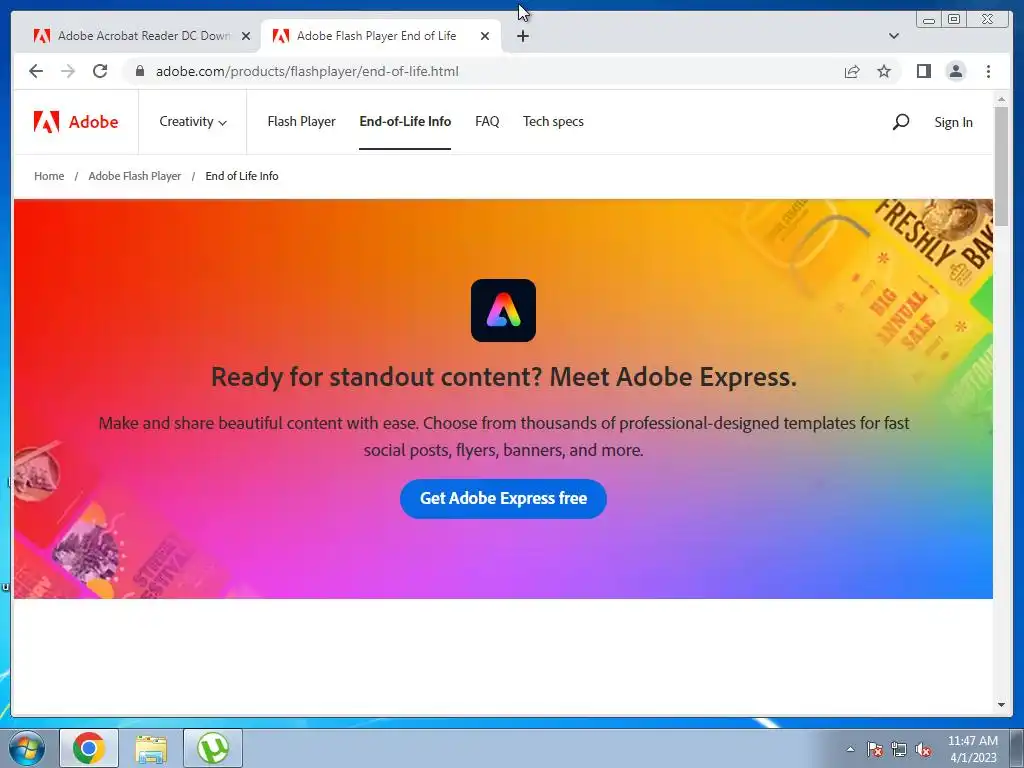1024x768 pixels.
Task: Open the taskbar clock and date
Action: tap(972, 749)
